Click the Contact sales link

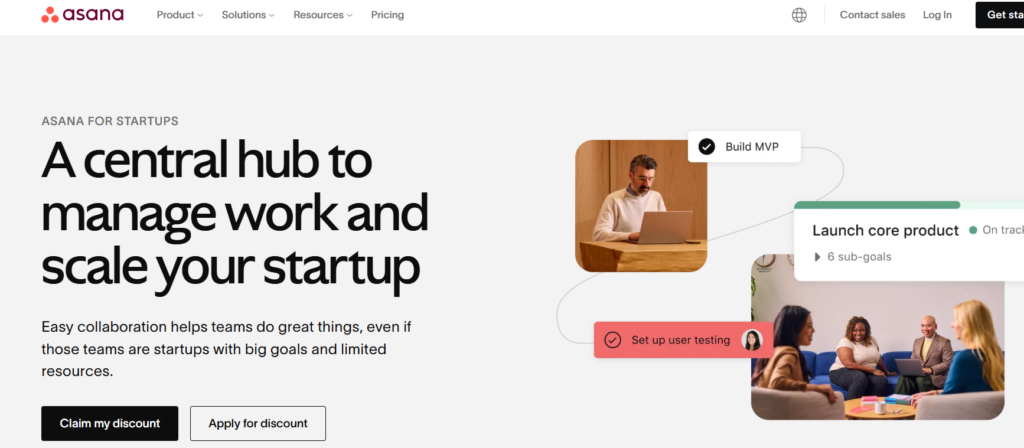[x=872, y=15]
